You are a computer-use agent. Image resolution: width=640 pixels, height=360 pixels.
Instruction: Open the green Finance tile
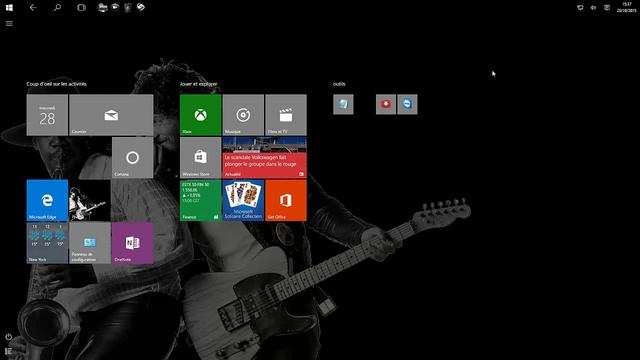[x=201, y=200]
